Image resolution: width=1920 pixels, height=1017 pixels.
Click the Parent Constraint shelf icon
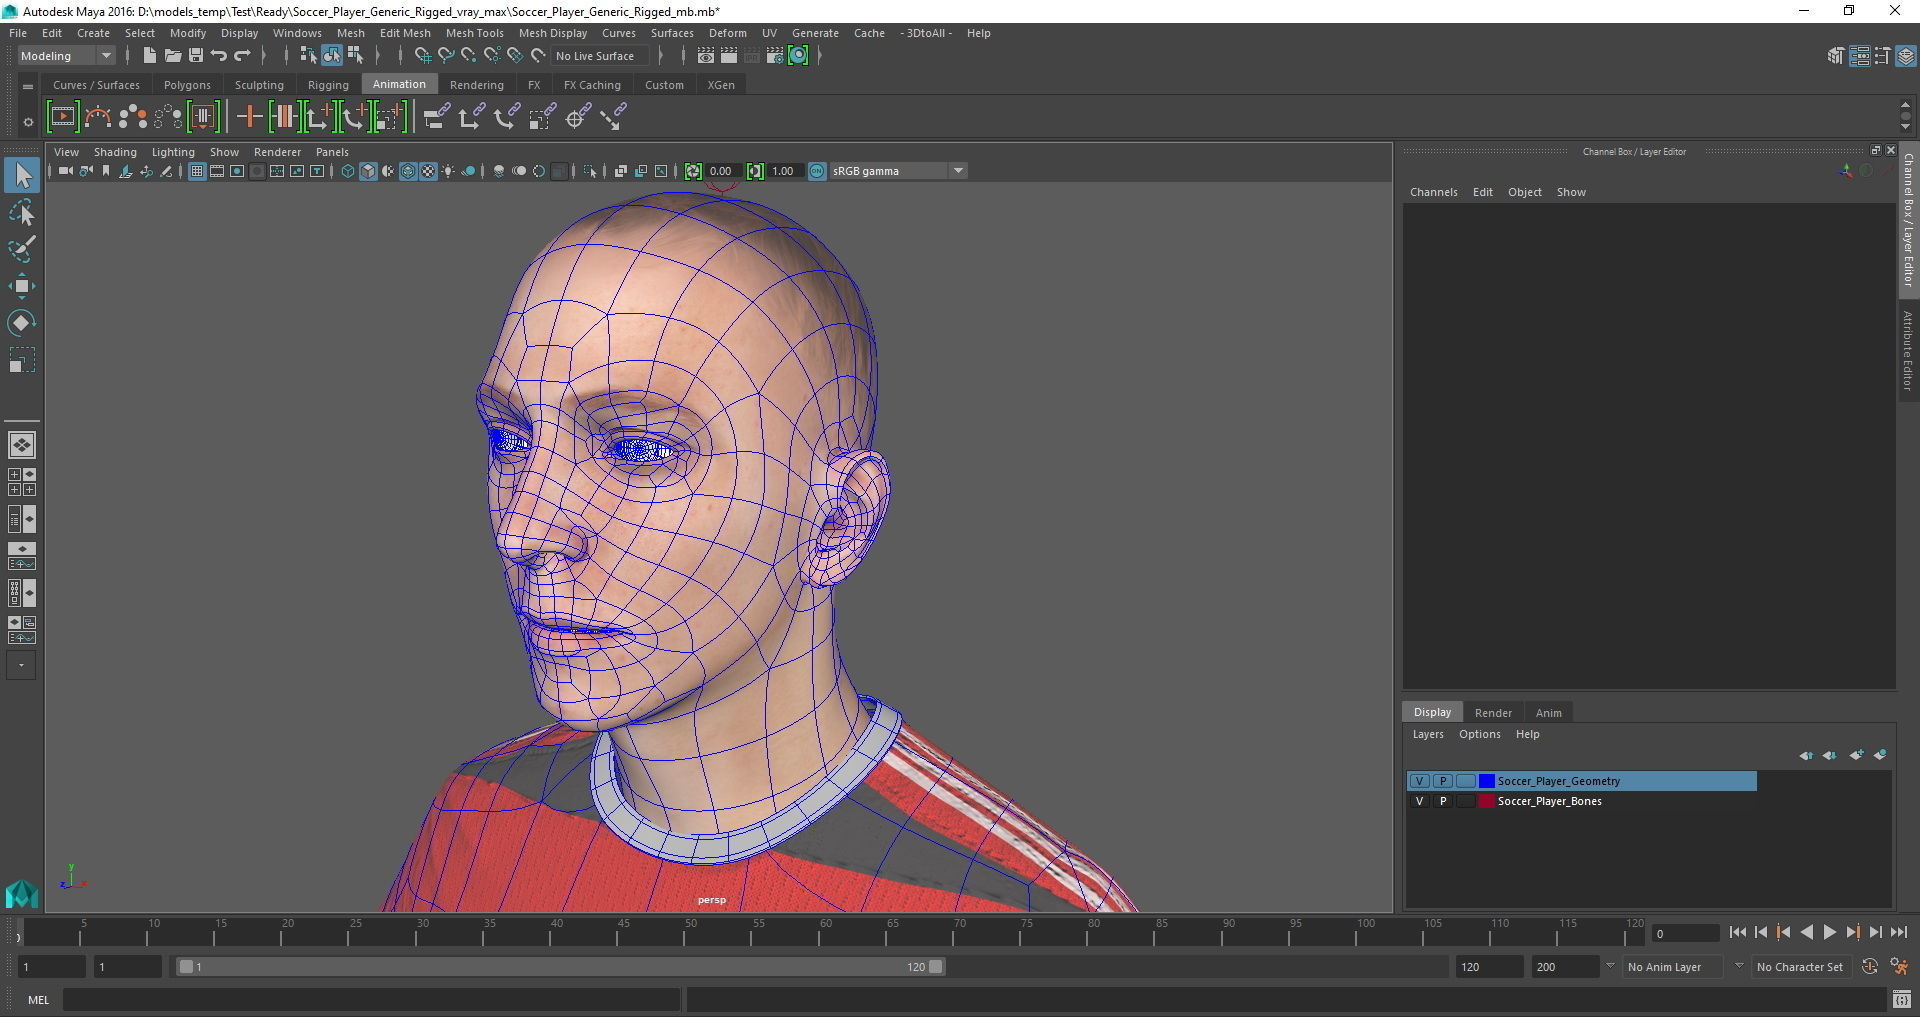click(x=435, y=117)
